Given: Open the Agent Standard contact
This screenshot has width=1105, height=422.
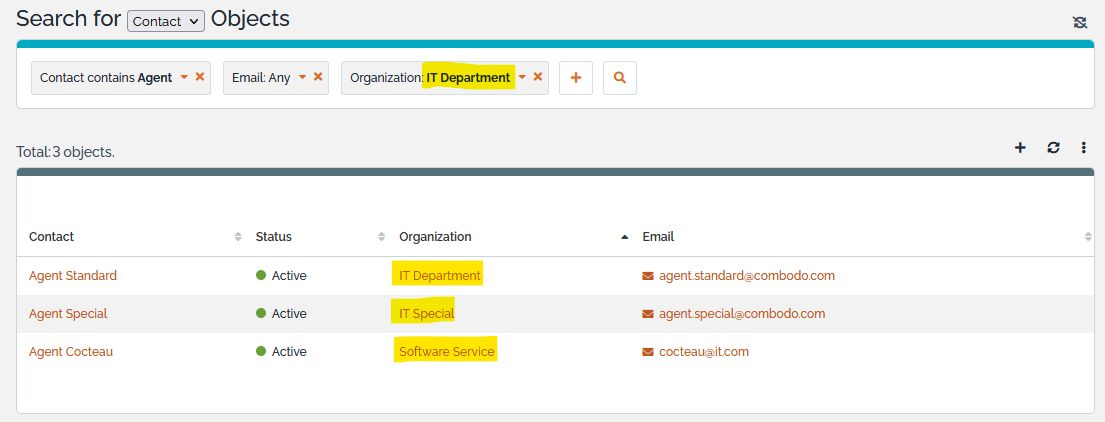Looking at the screenshot, I should click(x=73, y=276).
